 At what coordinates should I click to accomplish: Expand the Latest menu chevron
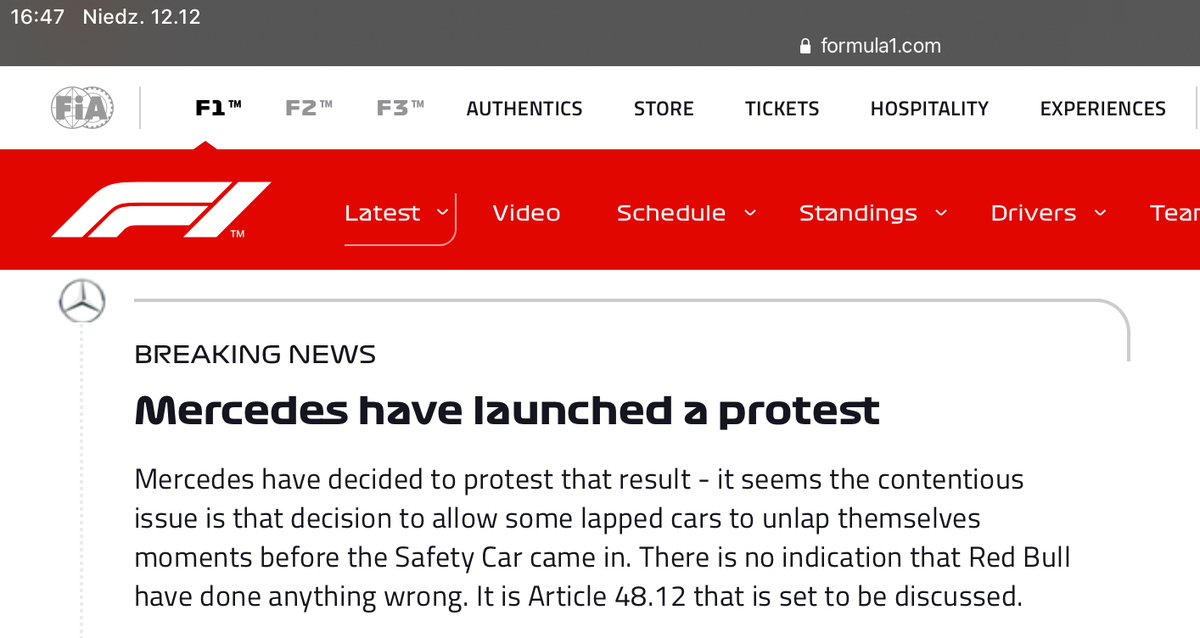[442, 212]
